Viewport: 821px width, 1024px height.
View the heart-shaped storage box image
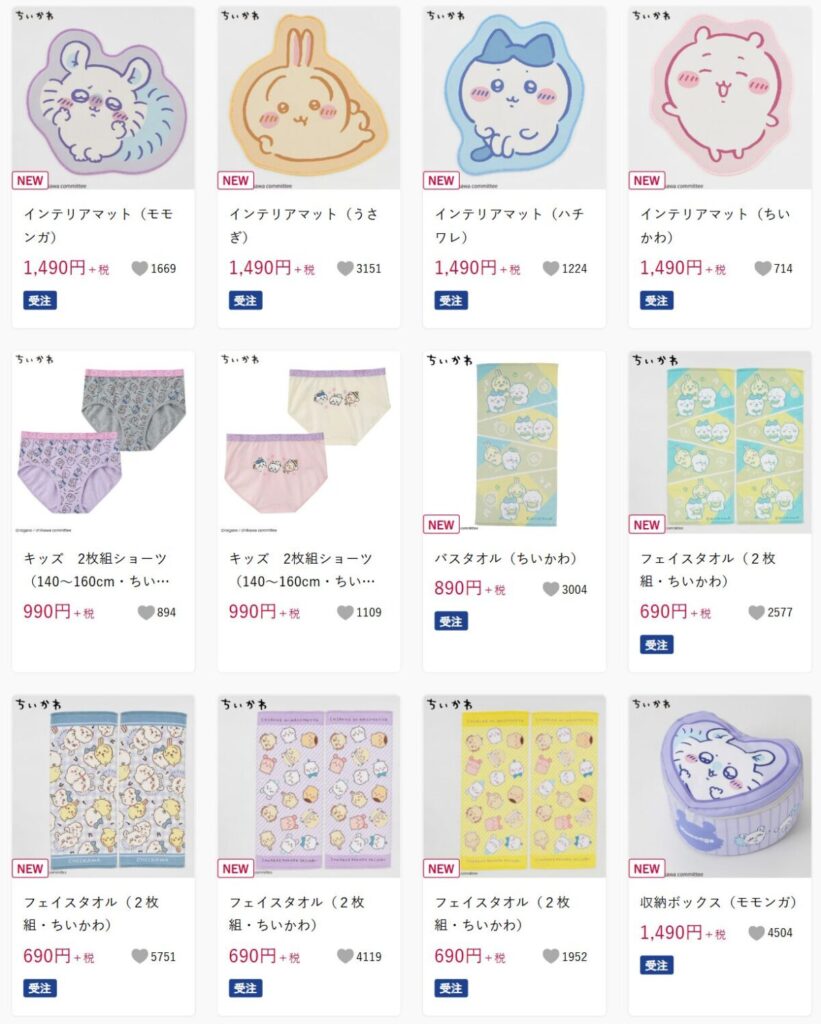tap(720, 786)
